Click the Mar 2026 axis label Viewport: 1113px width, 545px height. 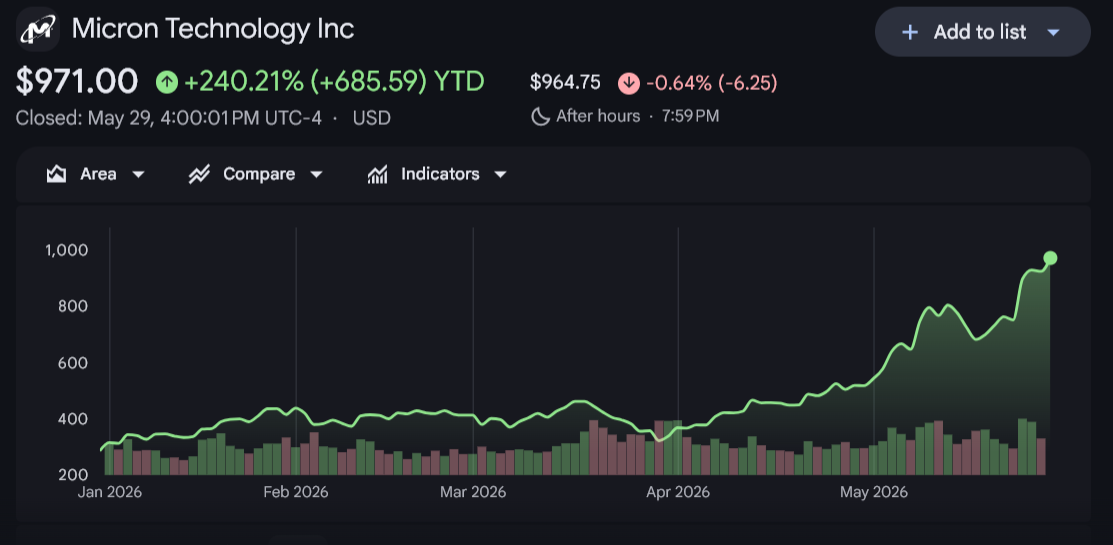click(473, 492)
